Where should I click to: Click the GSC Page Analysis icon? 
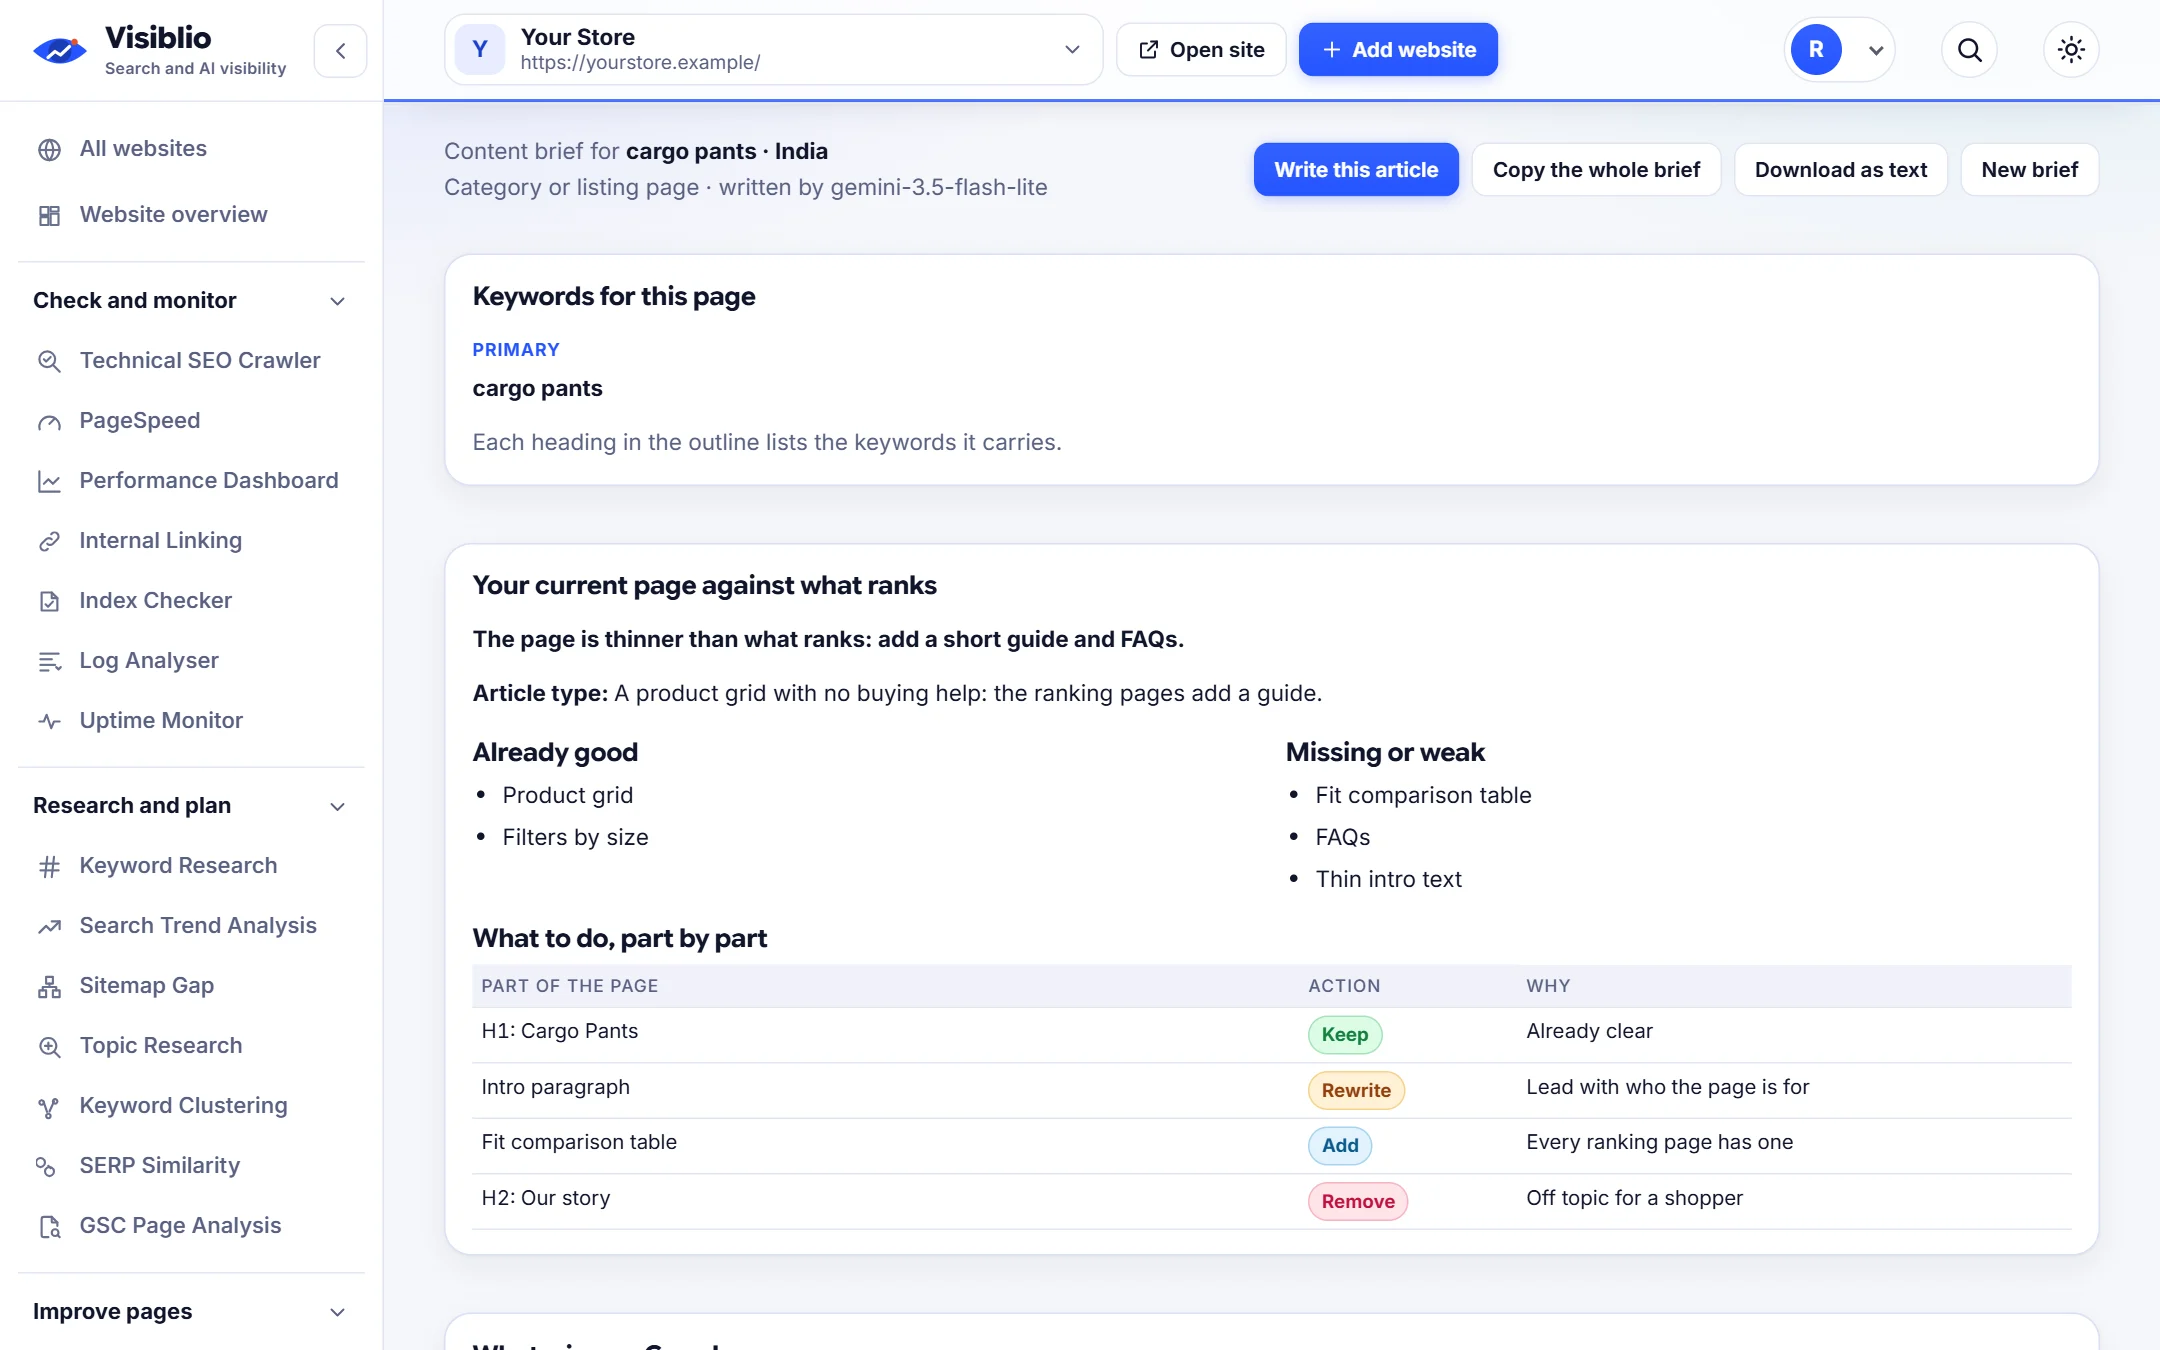[x=49, y=1226]
